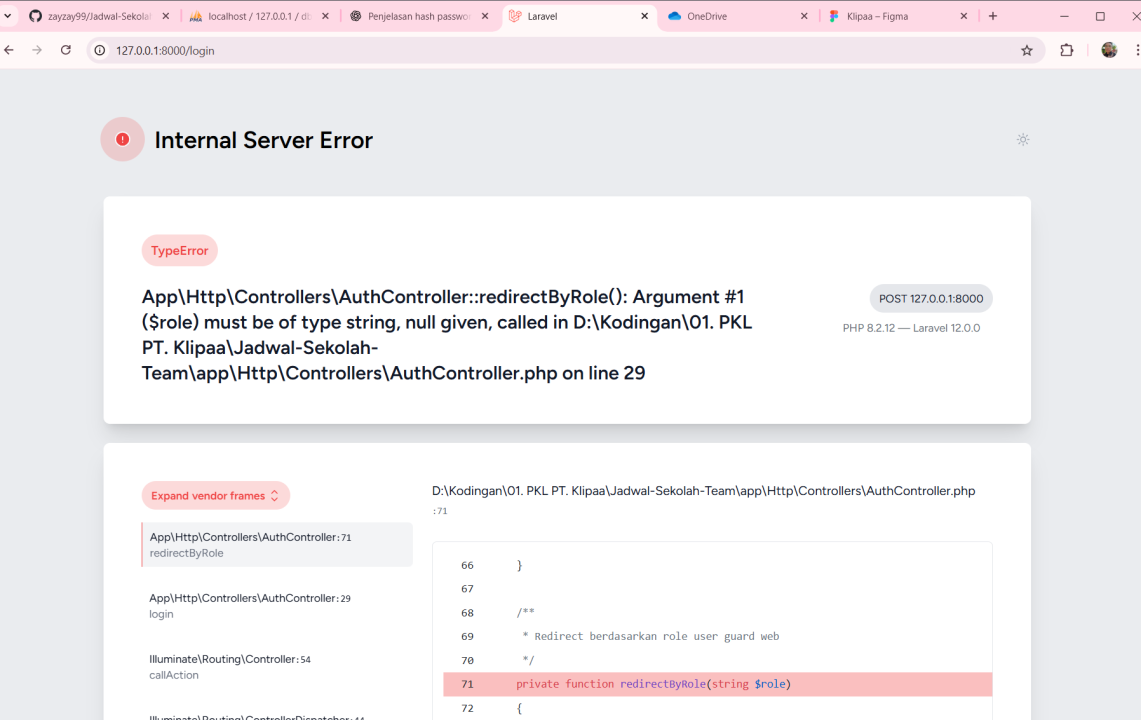Image resolution: width=1141 pixels, height=720 pixels.
Task: Select the redirectByRole stack frame
Action: point(277,545)
